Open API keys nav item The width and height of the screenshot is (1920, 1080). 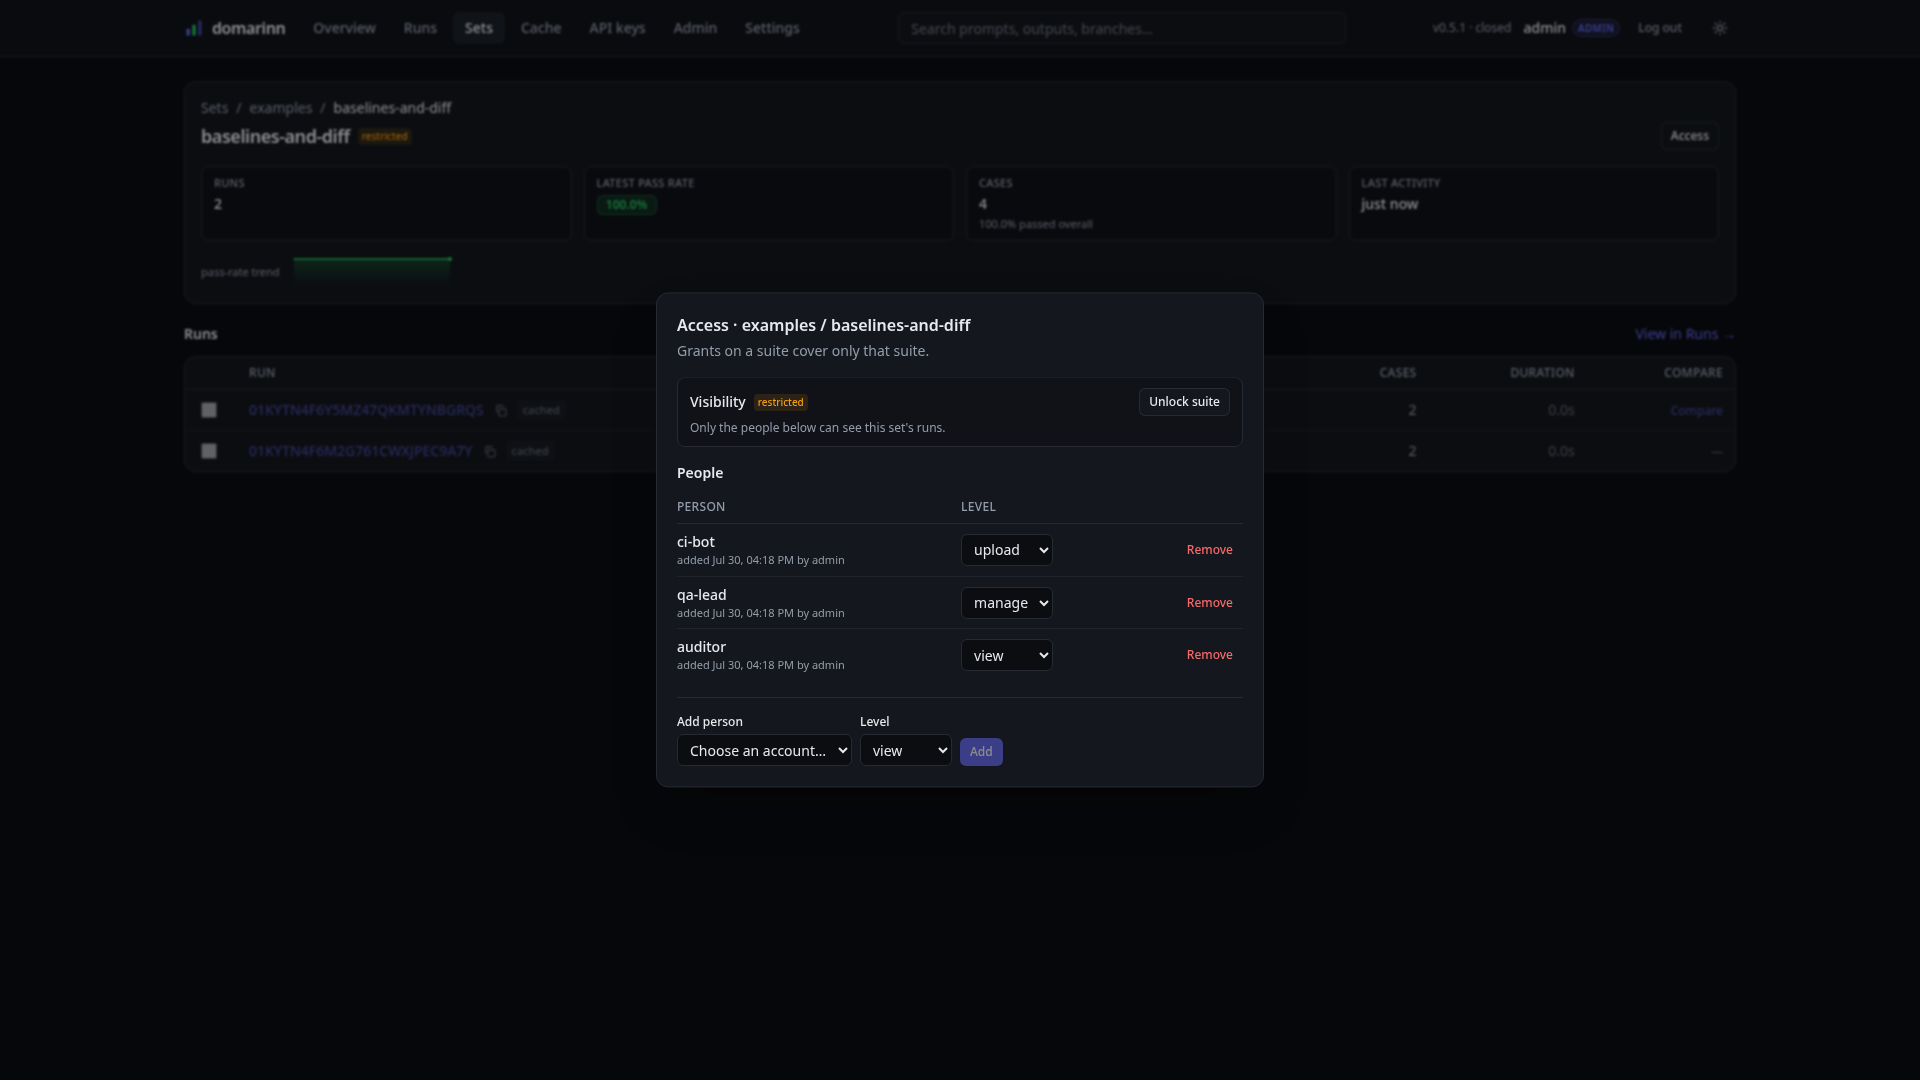tap(617, 28)
